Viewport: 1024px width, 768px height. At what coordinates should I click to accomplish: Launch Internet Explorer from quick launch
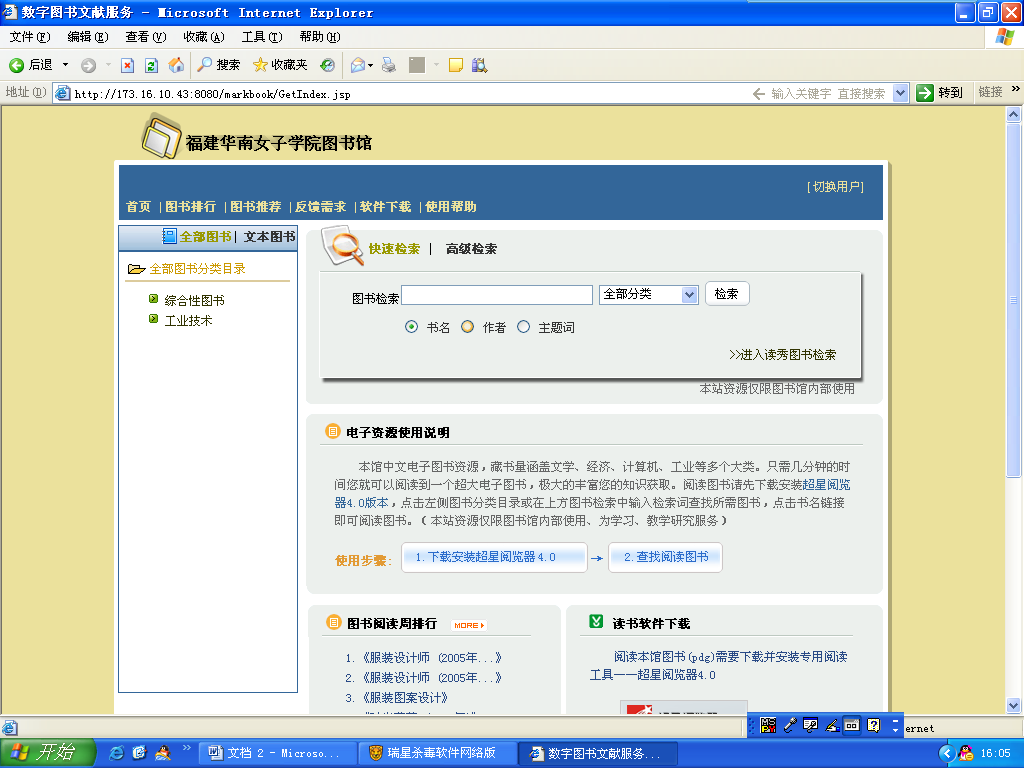pyautogui.click(x=116, y=753)
